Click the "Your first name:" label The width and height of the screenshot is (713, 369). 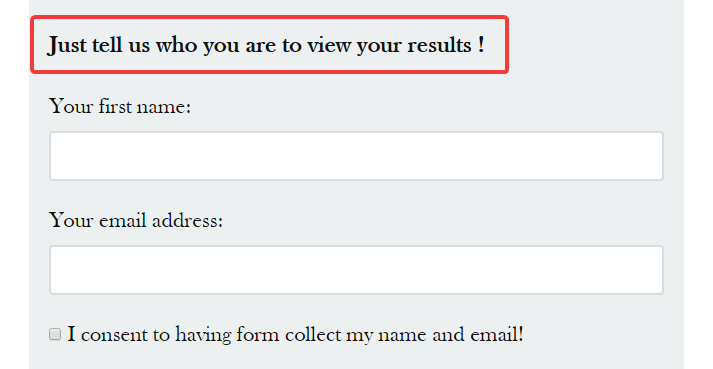[120, 106]
